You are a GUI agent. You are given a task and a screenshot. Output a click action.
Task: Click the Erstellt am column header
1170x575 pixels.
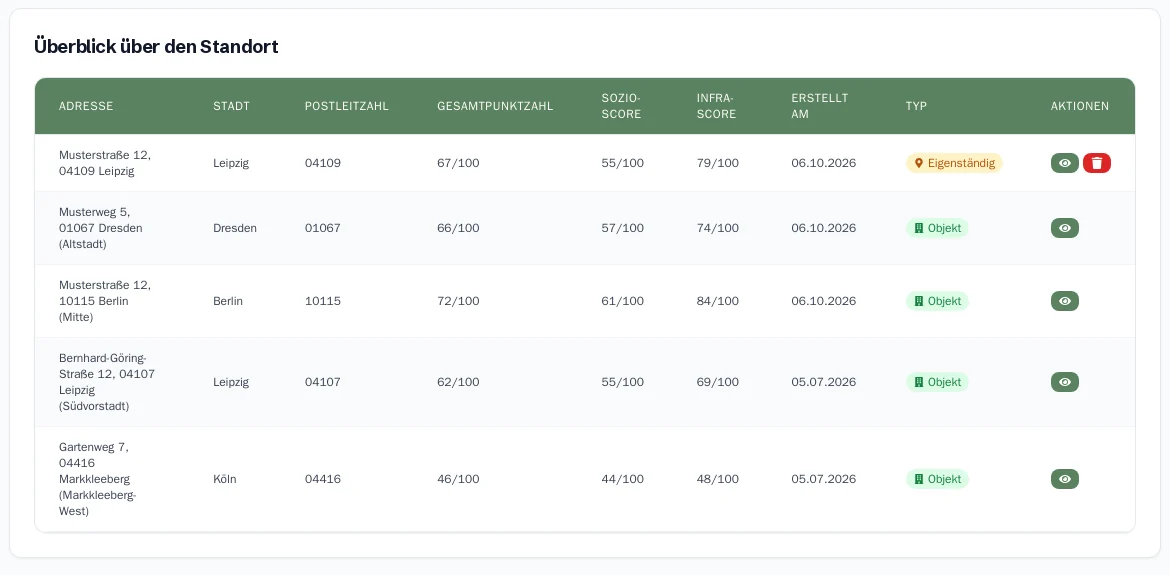[x=820, y=106]
